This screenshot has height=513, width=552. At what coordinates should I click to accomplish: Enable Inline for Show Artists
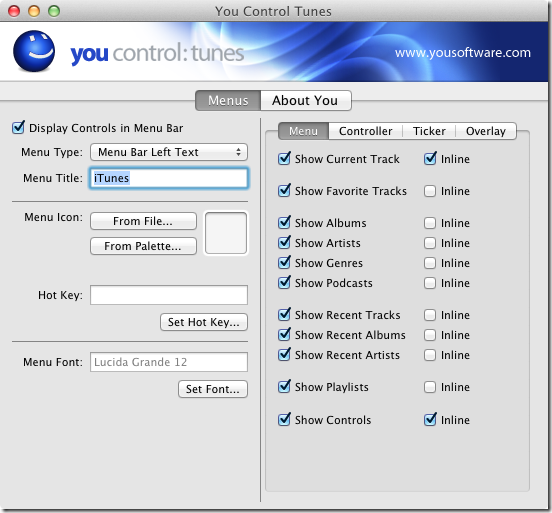click(x=430, y=243)
